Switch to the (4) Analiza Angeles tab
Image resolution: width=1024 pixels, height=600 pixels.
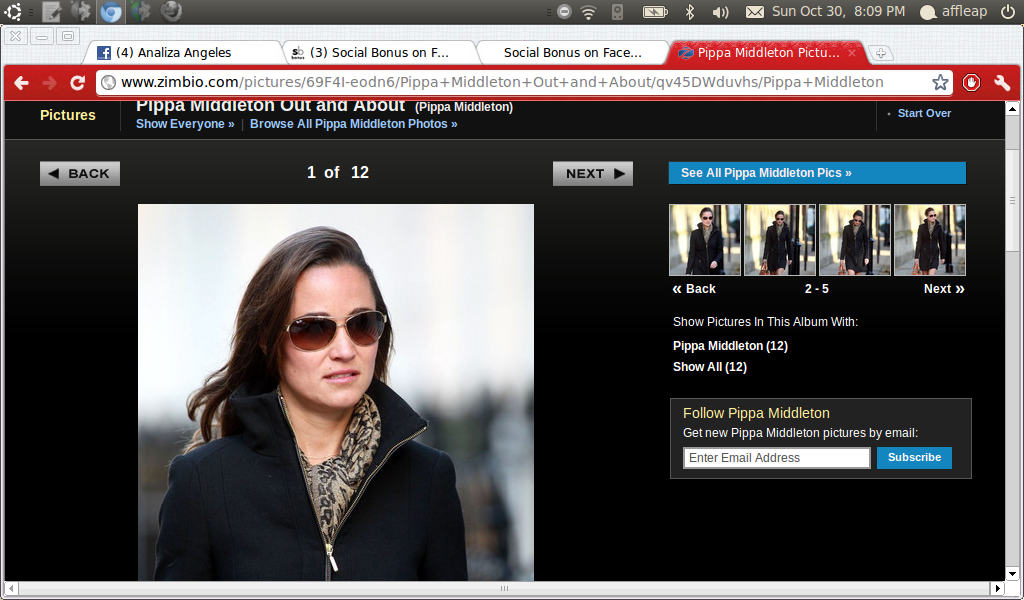coord(183,53)
